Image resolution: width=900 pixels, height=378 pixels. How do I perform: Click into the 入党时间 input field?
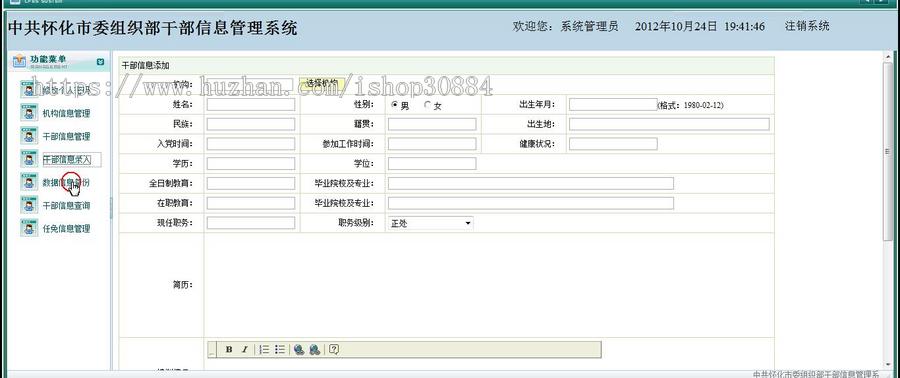251,144
